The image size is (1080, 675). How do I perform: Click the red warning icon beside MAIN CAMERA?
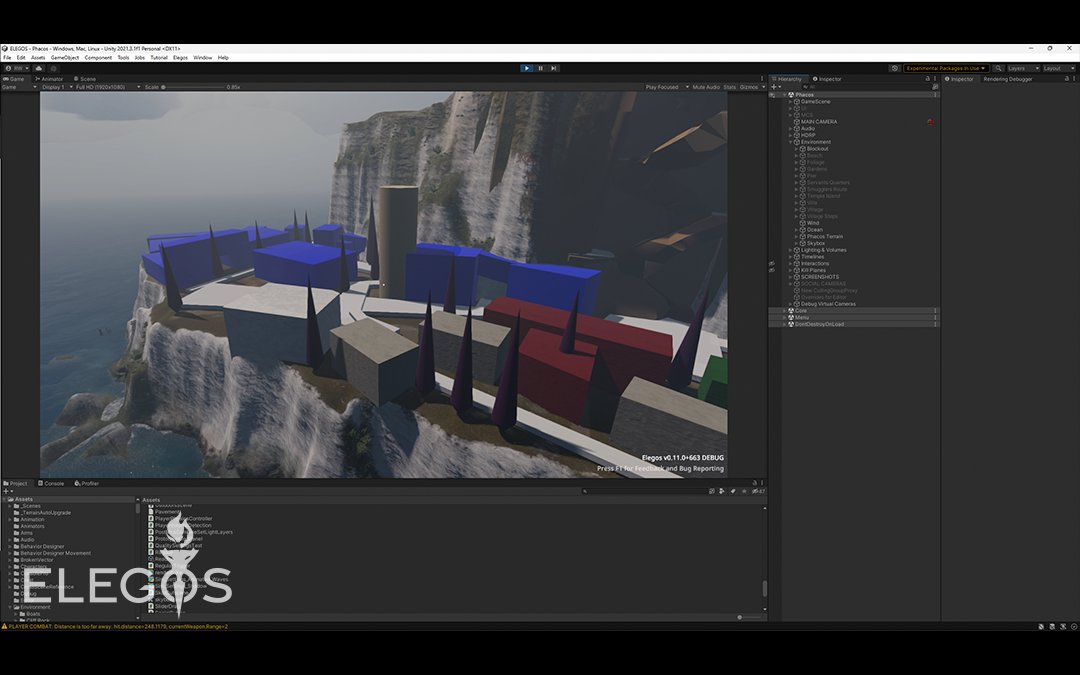pyautogui.click(x=930, y=121)
